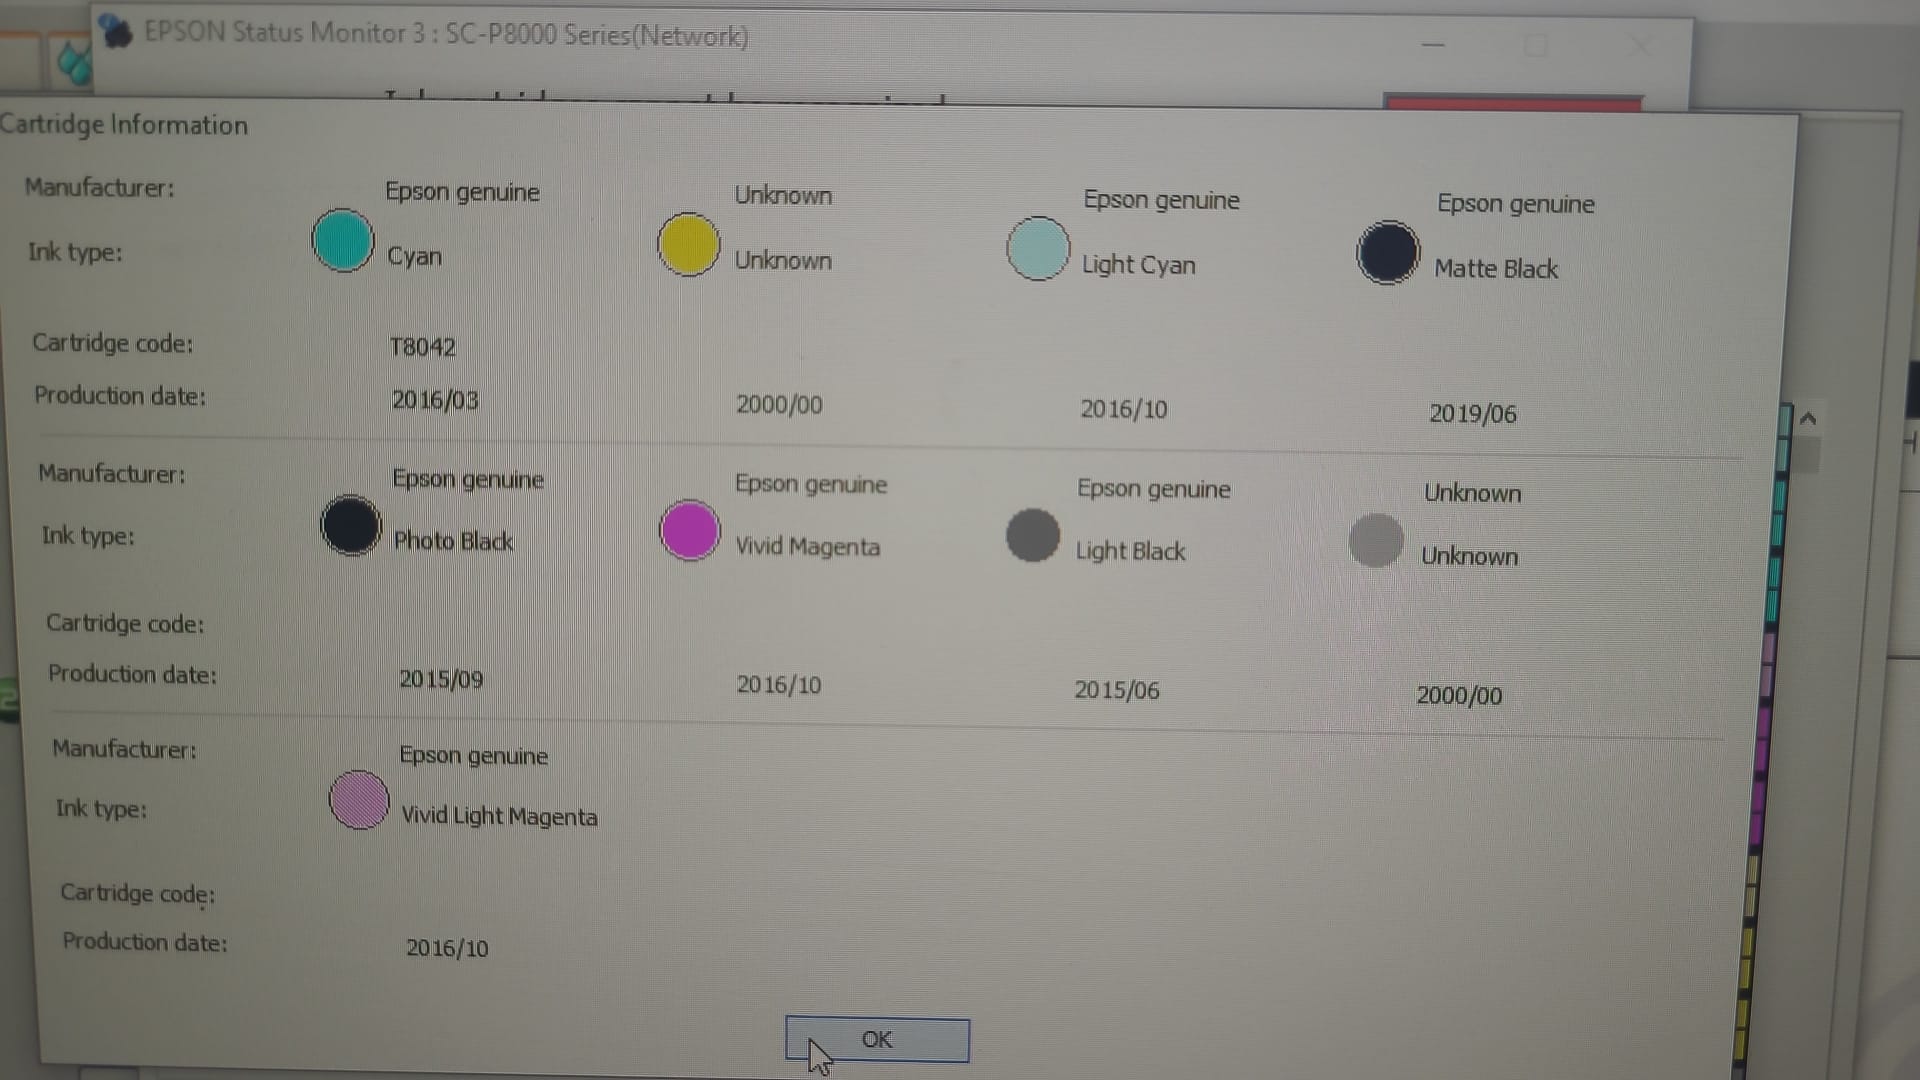Click the Light Cyan ink circle
The height and width of the screenshot is (1080, 1920).
click(1038, 248)
